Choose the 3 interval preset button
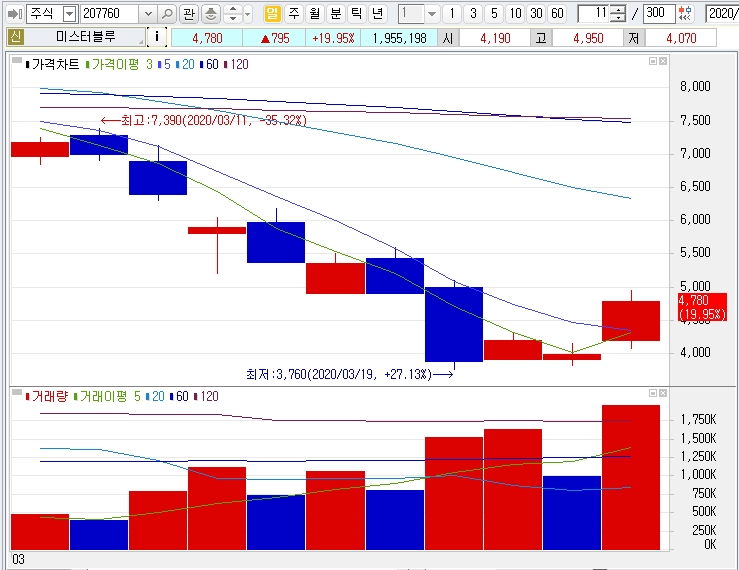 [x=473, y=13]
